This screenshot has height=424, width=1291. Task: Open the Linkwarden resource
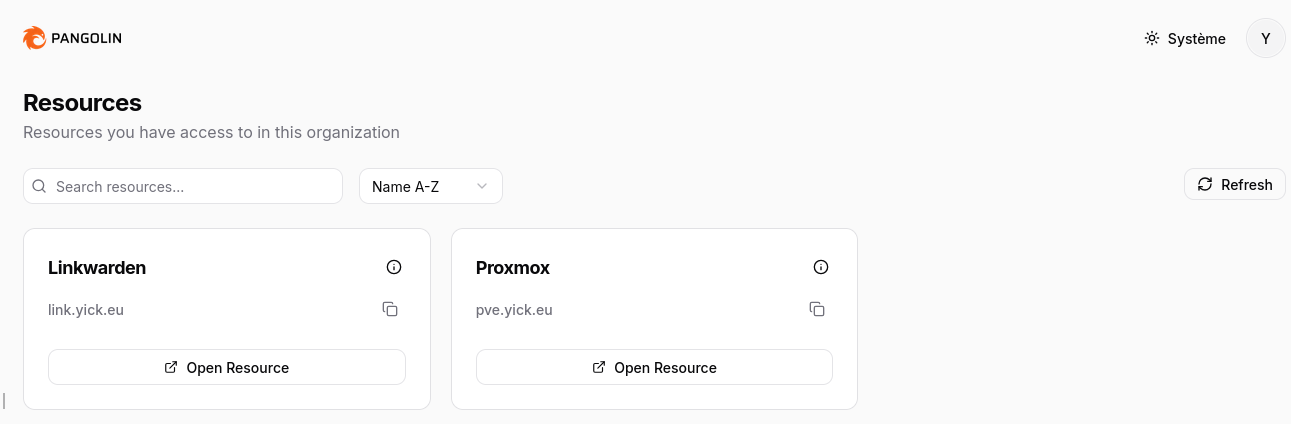[227, 367]
